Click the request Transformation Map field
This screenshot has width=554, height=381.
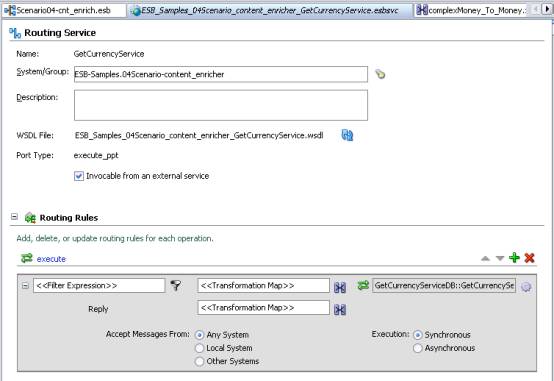click(263, 285)
